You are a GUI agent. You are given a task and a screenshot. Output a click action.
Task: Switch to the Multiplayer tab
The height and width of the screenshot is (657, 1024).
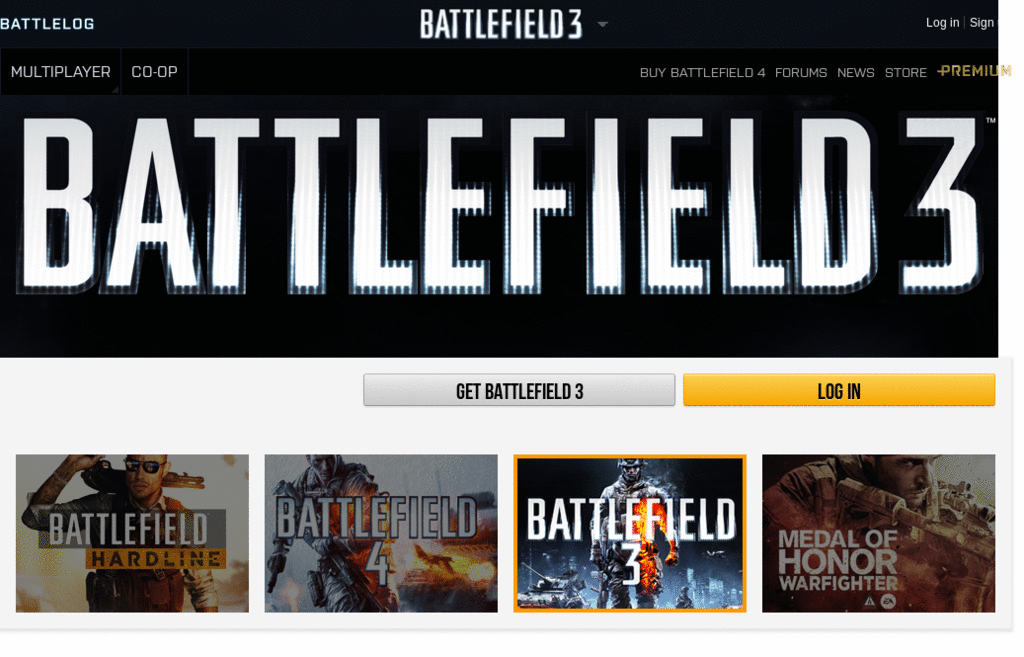point(61,72)
